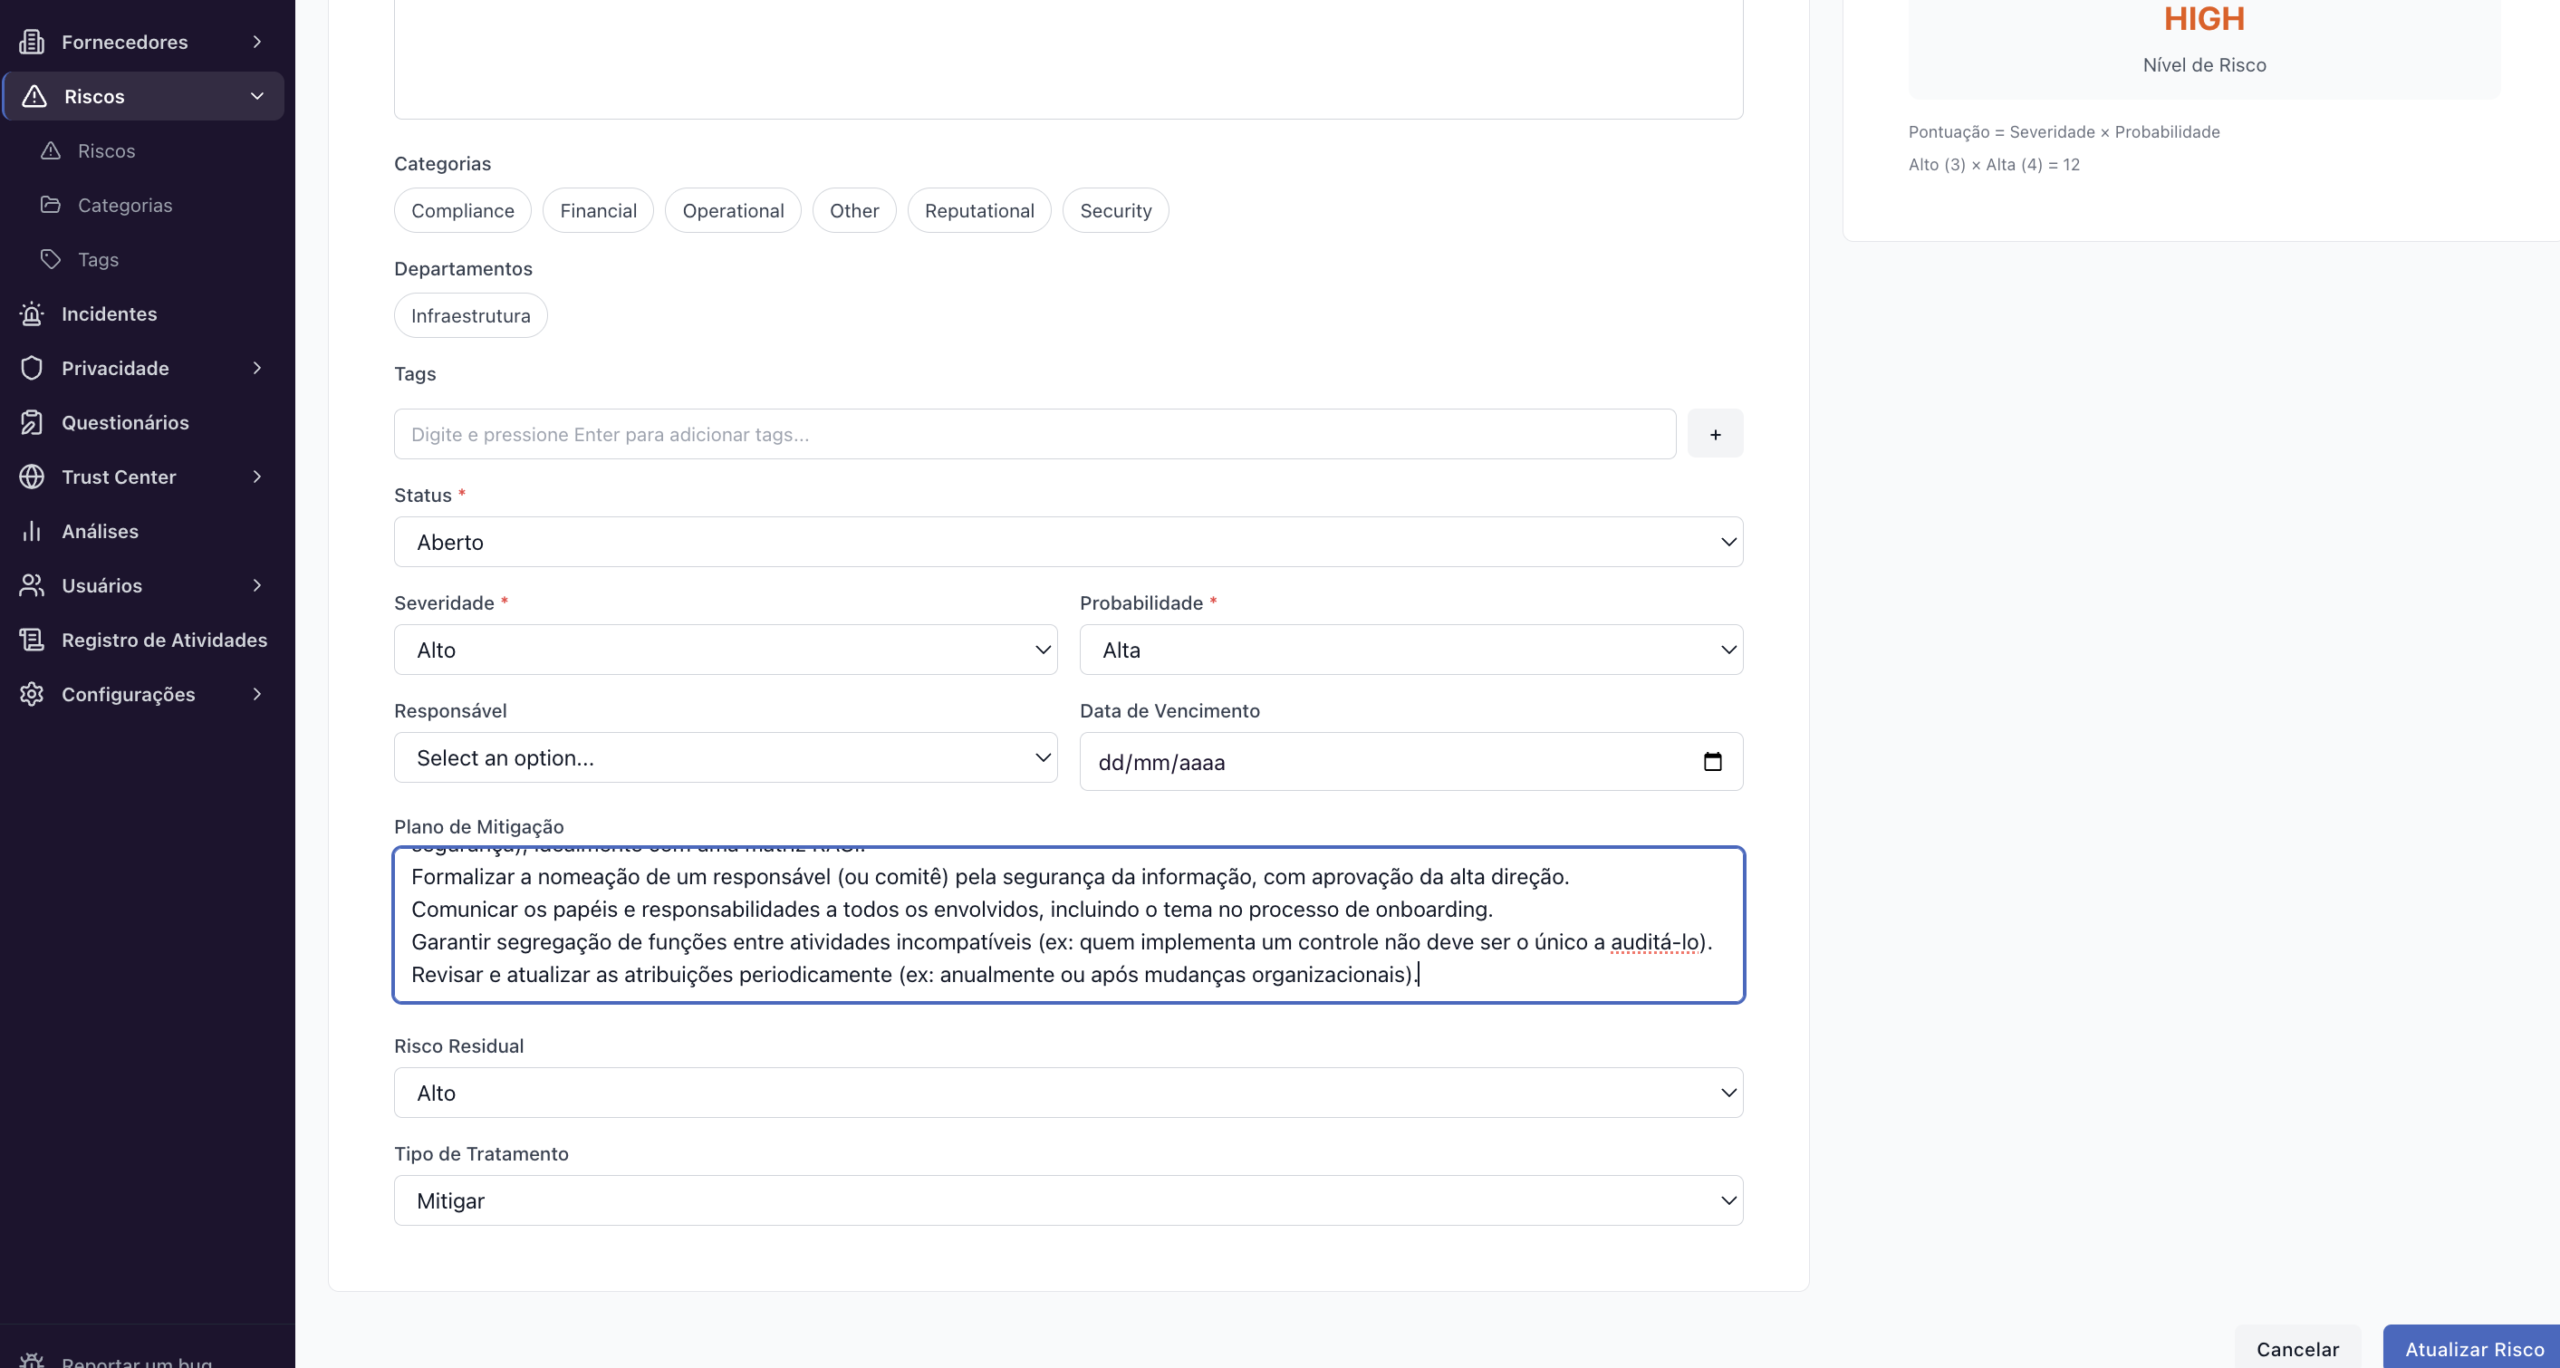Click the Configurações gear icon

[32, 694]
